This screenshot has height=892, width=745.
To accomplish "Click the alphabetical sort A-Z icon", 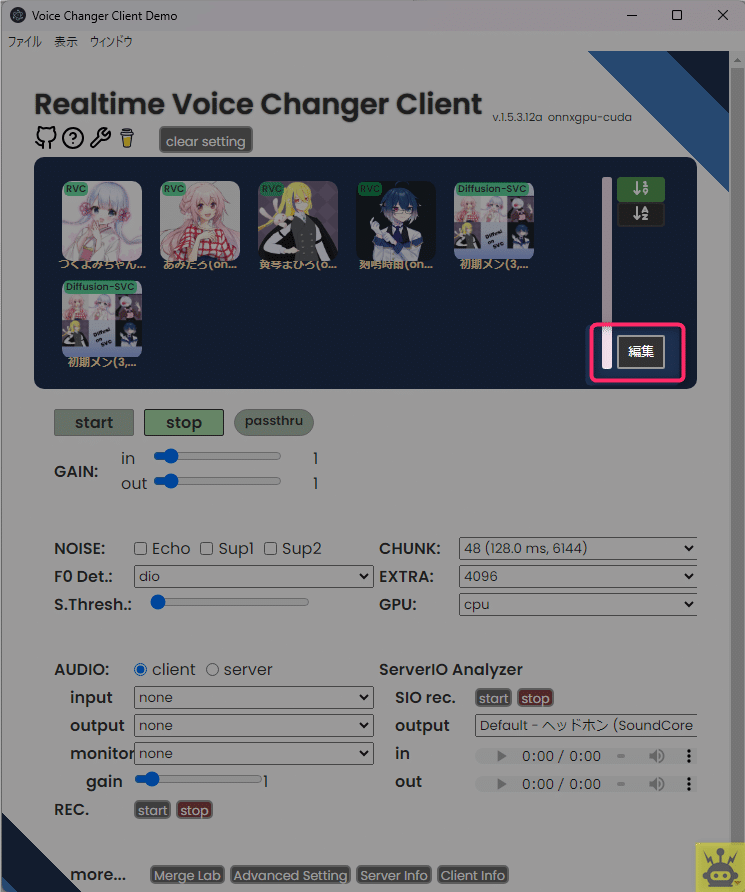I will pyautogui.click(x=641, y=214).
